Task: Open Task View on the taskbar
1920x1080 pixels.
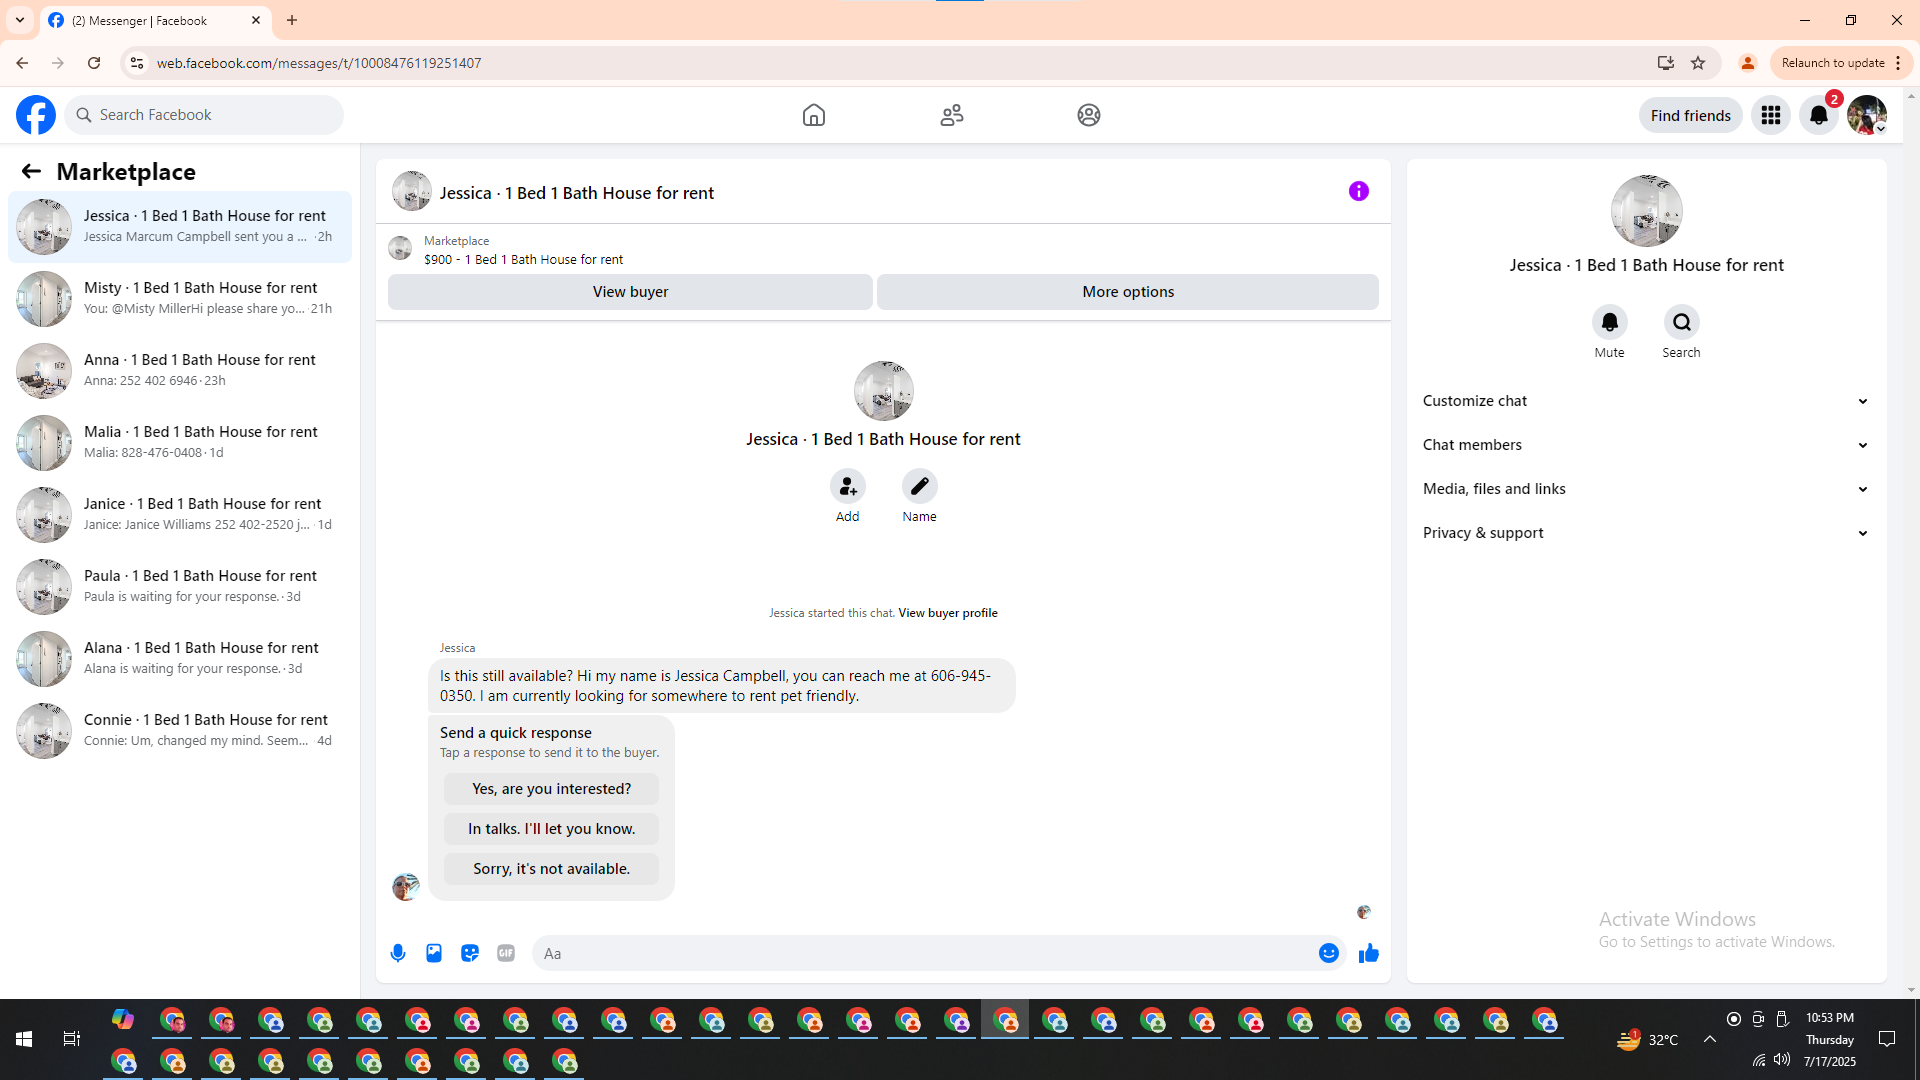Action: (72, 1040)
